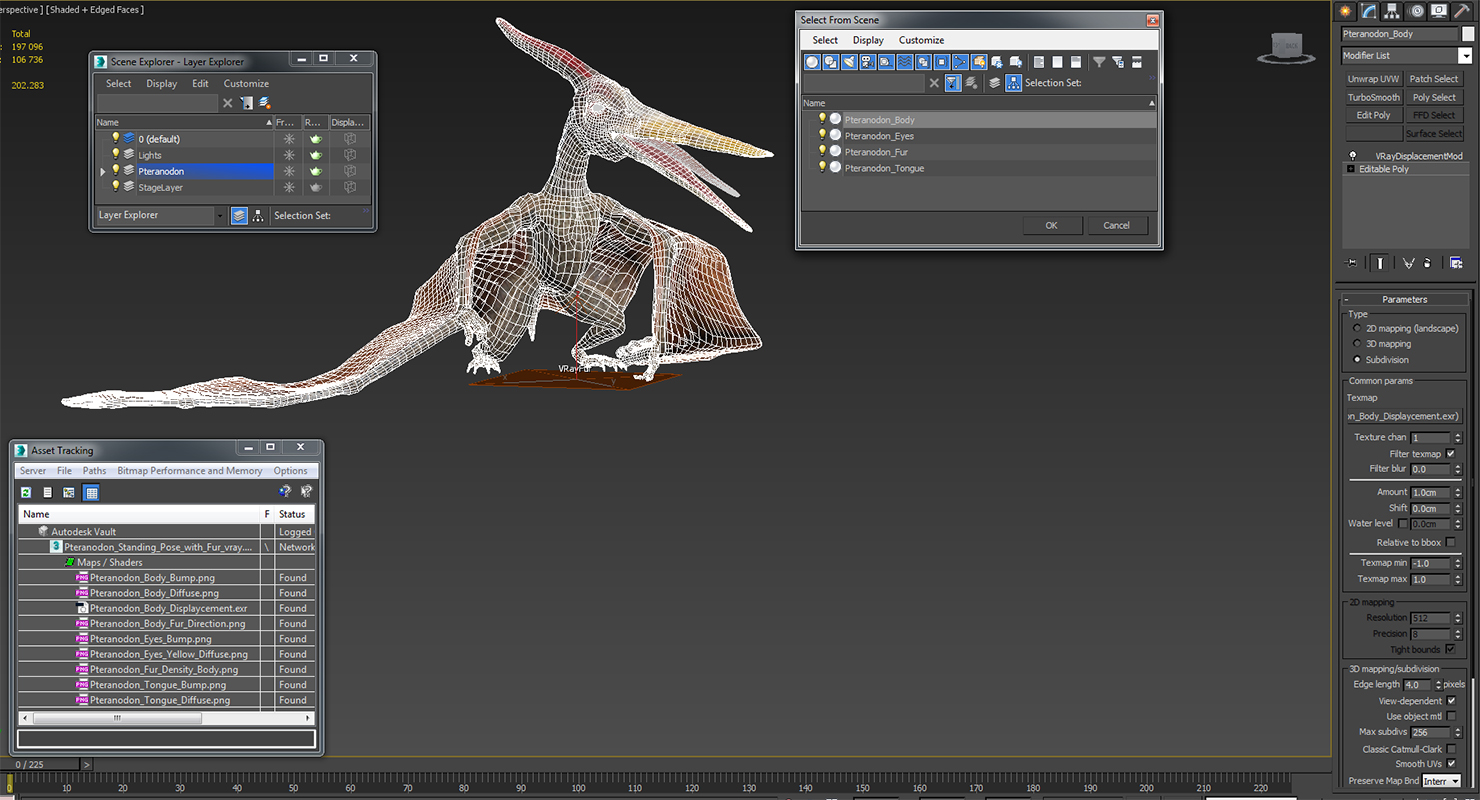Toggle the Classic Catmull-Clark checkbox
This screenshot has width=1480, height=800.
(x=1451, y=749)
